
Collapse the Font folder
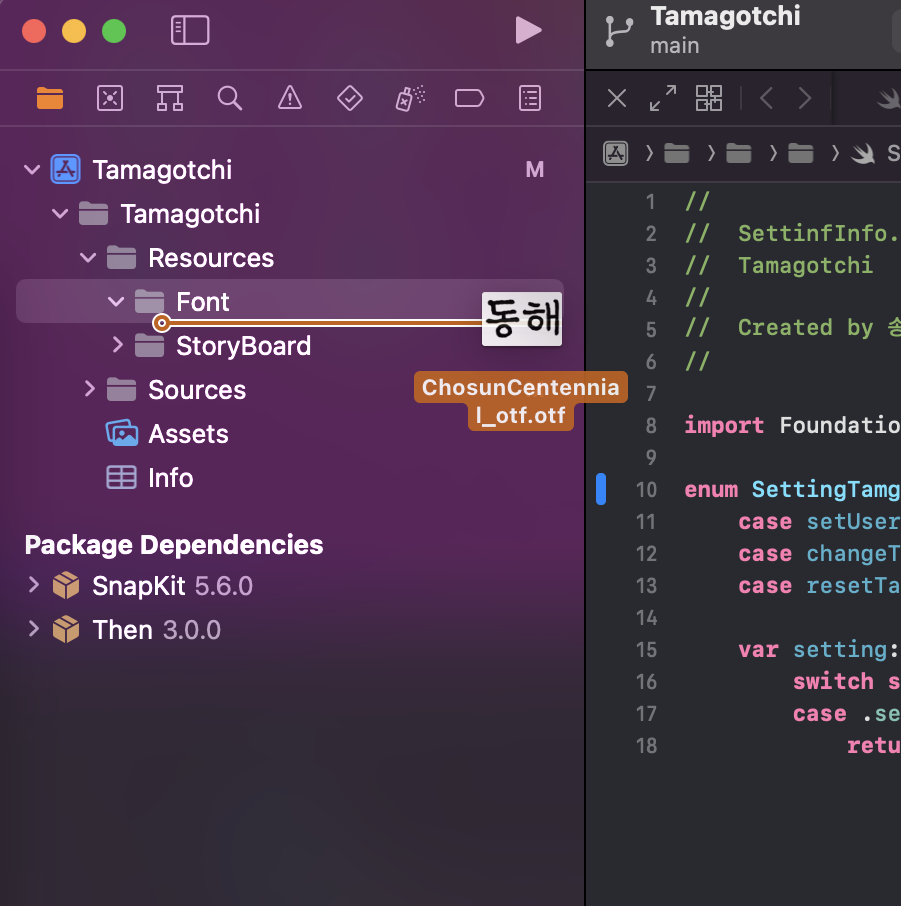pyautogui.click(x=116, y=302)
